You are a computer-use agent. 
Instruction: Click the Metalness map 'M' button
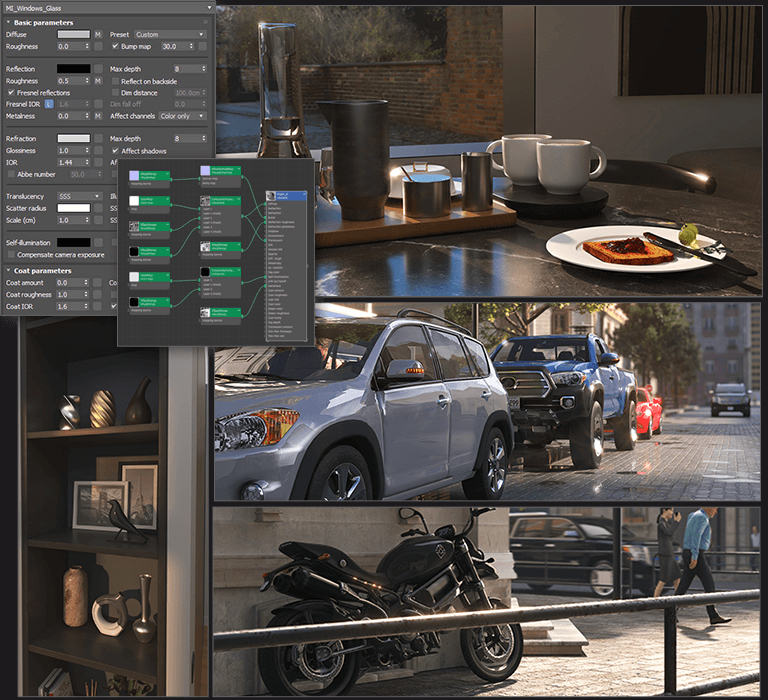click(x=98, y=116)
